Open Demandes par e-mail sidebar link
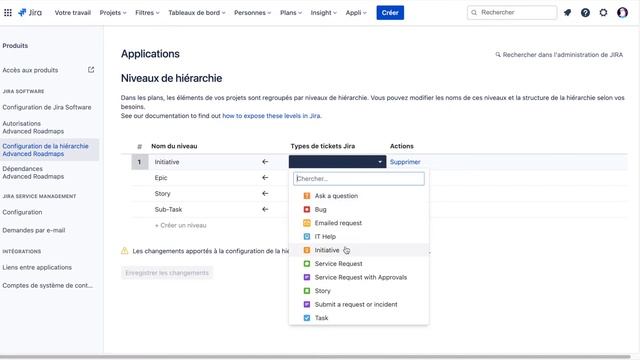Viewport: 640px width, 360px height. pos(34,230)
